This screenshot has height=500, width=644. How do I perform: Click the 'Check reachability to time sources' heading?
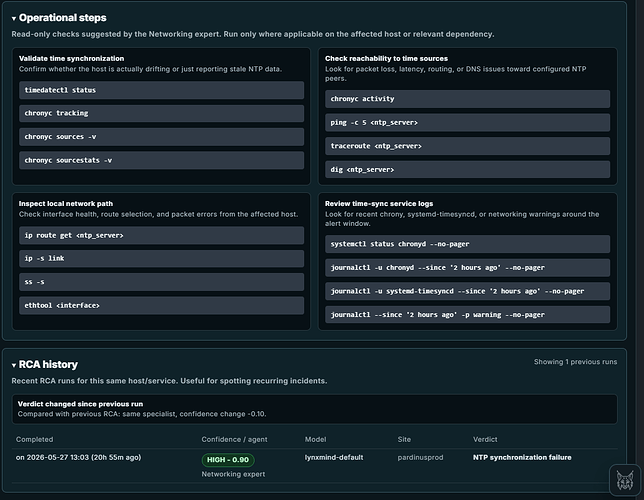pos(386,58)
